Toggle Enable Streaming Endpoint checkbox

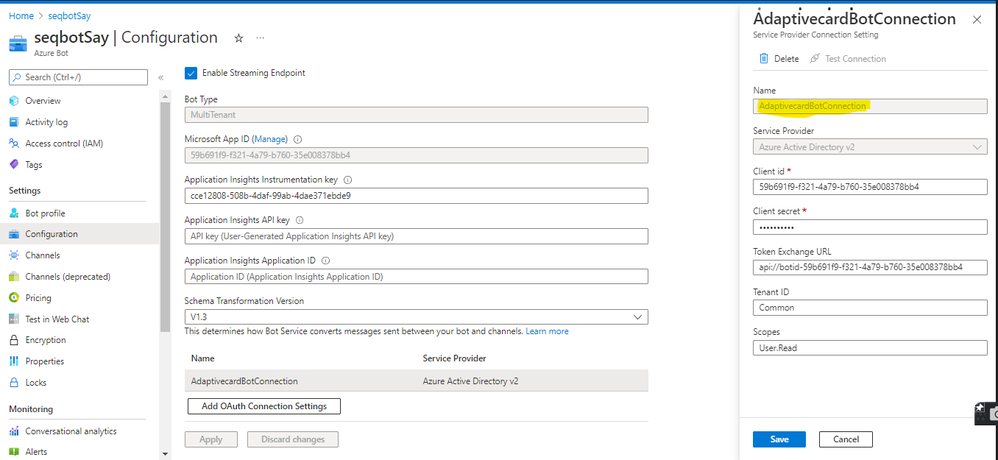(x=191, y=72)
